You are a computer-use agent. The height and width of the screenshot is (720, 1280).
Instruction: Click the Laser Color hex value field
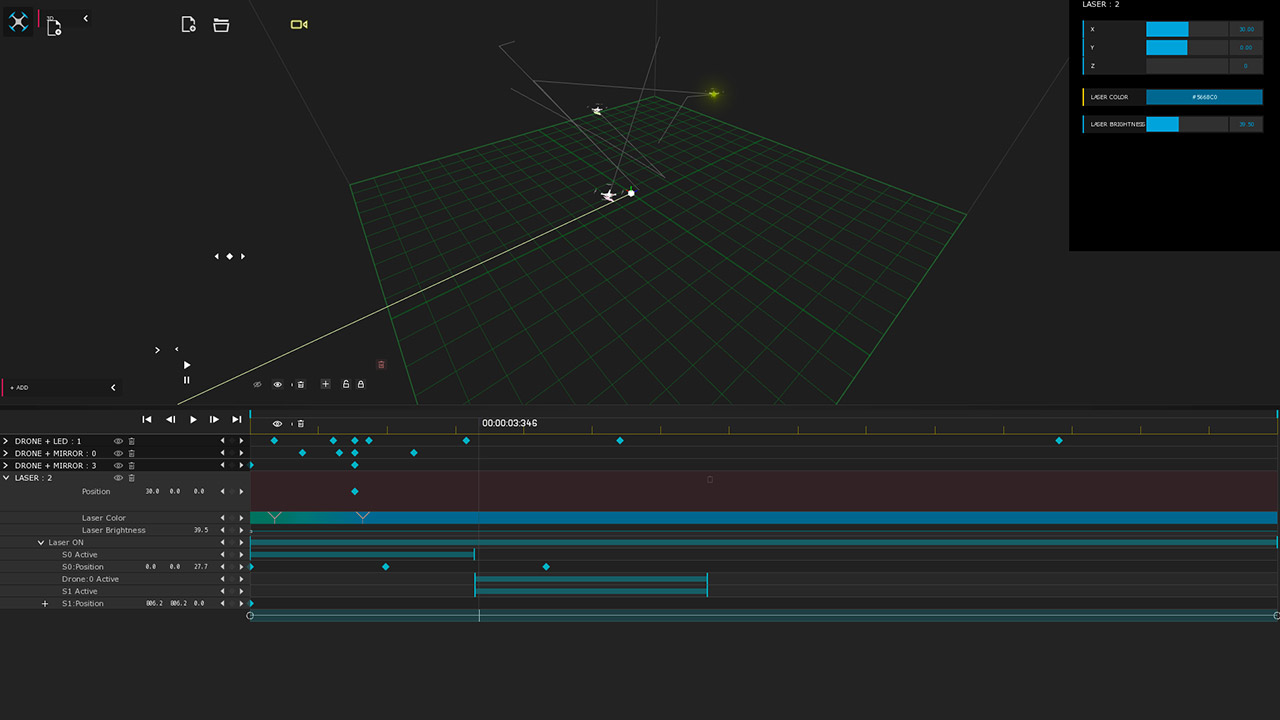coord(1204,97)
